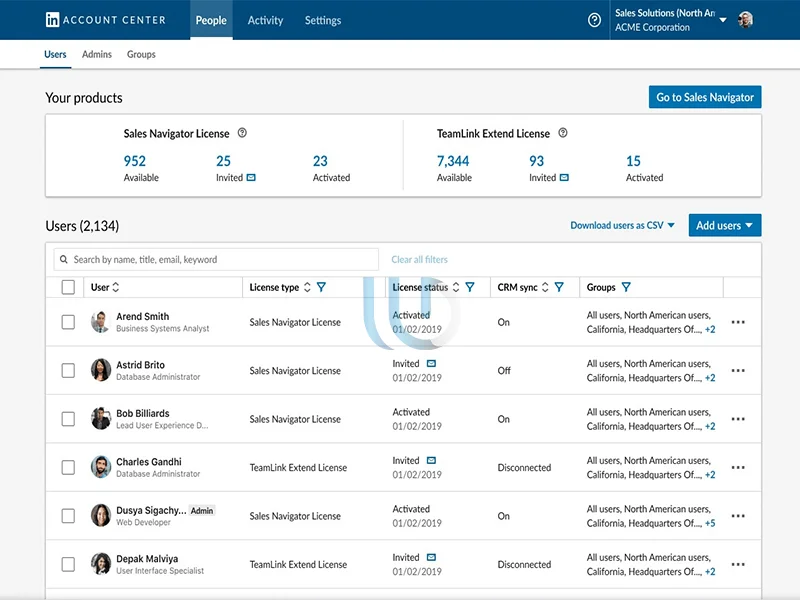This screenshot has width=800, height=600.
Task: Open more options for Charles Gandhi
Action: coord(738,467)
